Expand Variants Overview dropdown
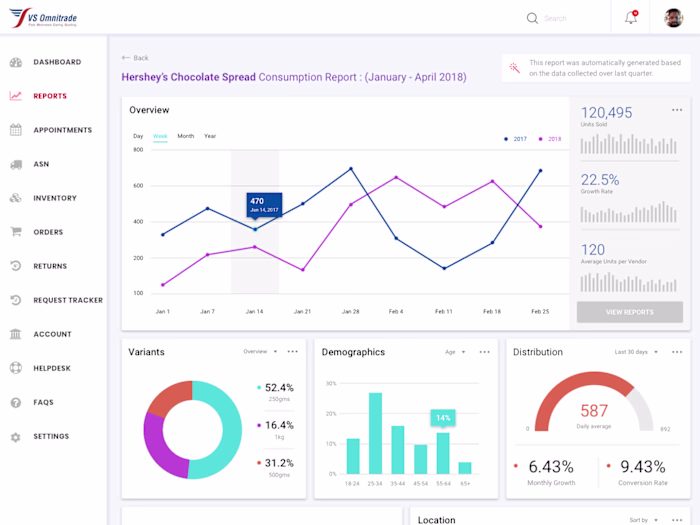Viewport: 700px width, 525px height. [x=260, y=351]
